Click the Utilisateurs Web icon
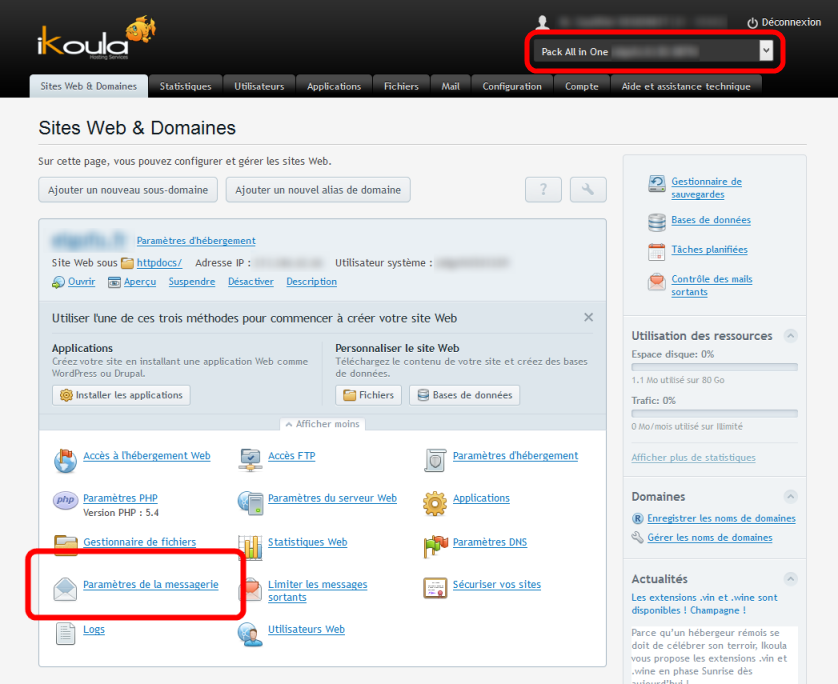 pyautogui.click(x=250, y=633)
